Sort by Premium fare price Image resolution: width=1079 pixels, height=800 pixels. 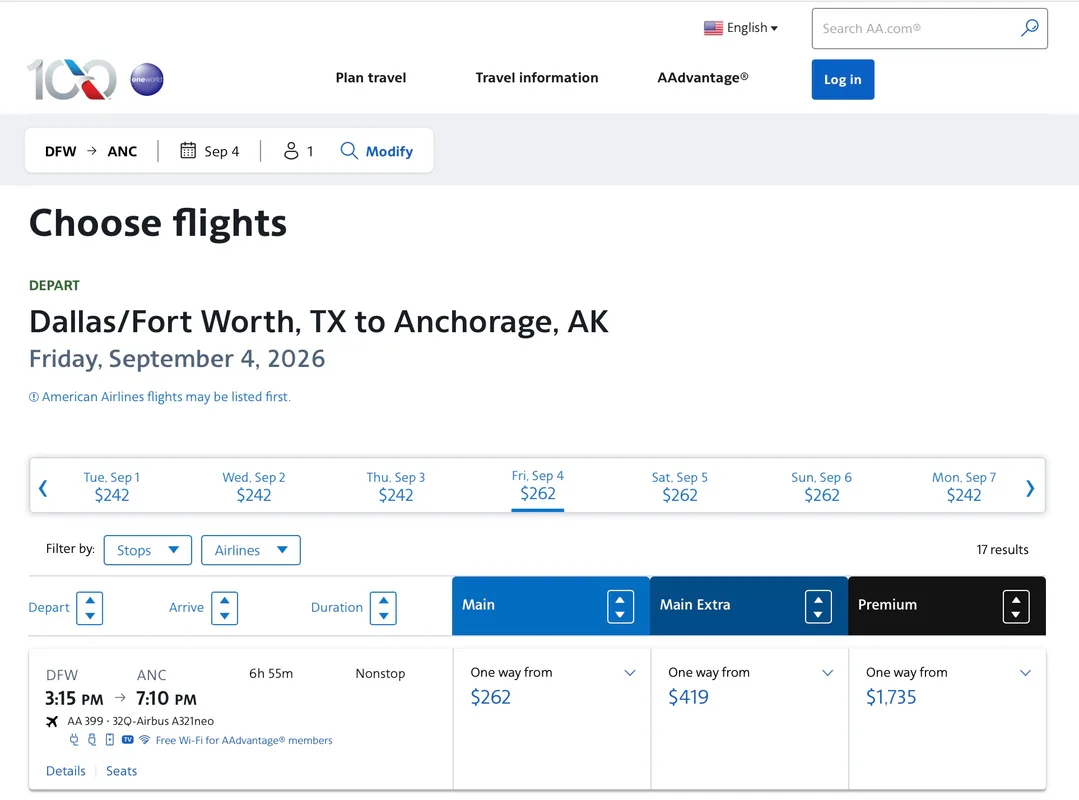pyautogui.click(x=1016, y=607)
